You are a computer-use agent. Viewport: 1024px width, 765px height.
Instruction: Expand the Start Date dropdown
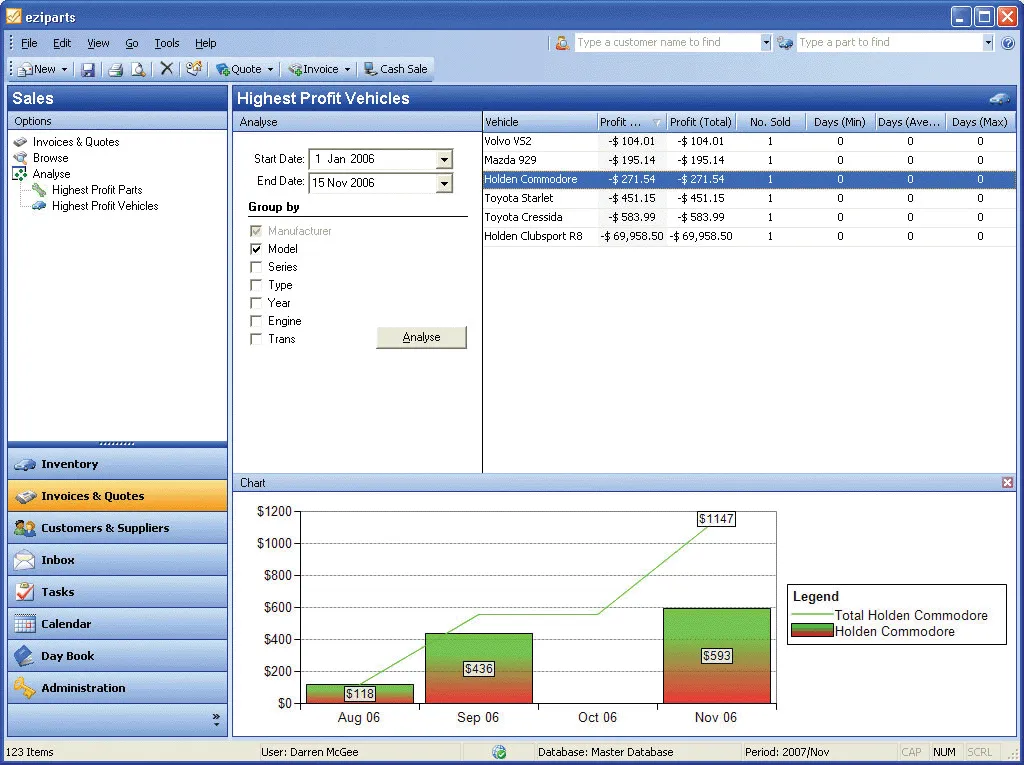coord(444,159)
